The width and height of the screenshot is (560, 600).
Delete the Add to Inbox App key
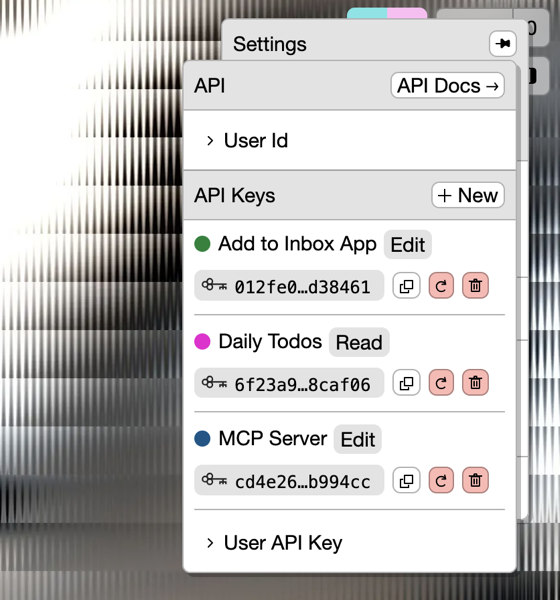(x=475, y=285)
